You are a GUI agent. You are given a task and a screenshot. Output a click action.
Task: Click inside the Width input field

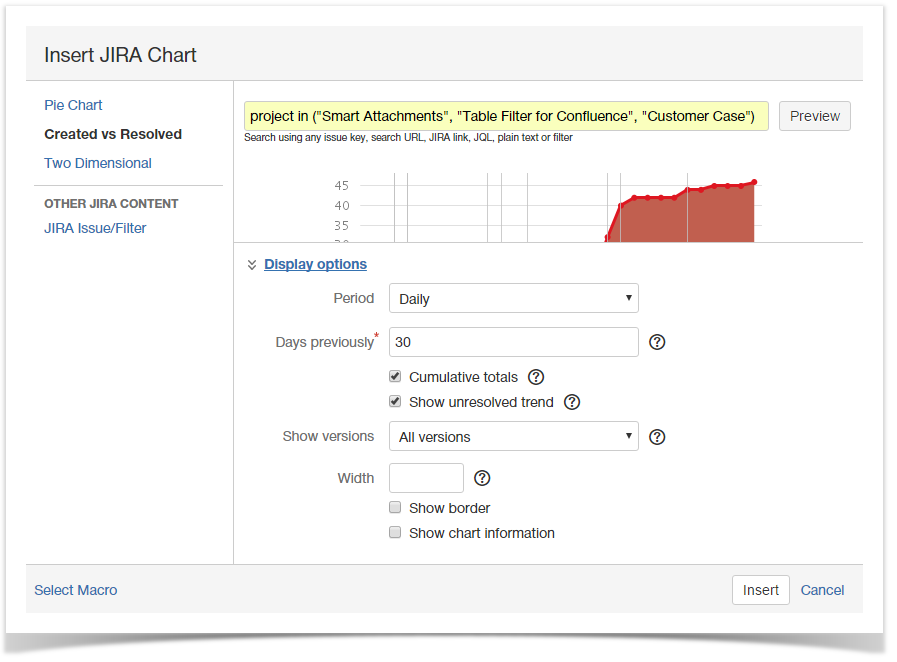point(426,478)
